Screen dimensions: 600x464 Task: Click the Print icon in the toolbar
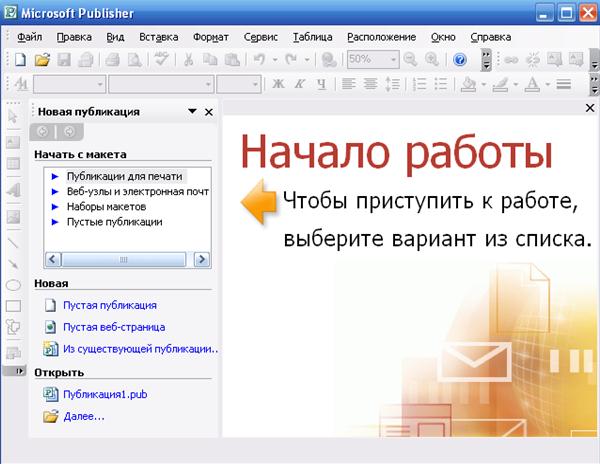point(112,60)
